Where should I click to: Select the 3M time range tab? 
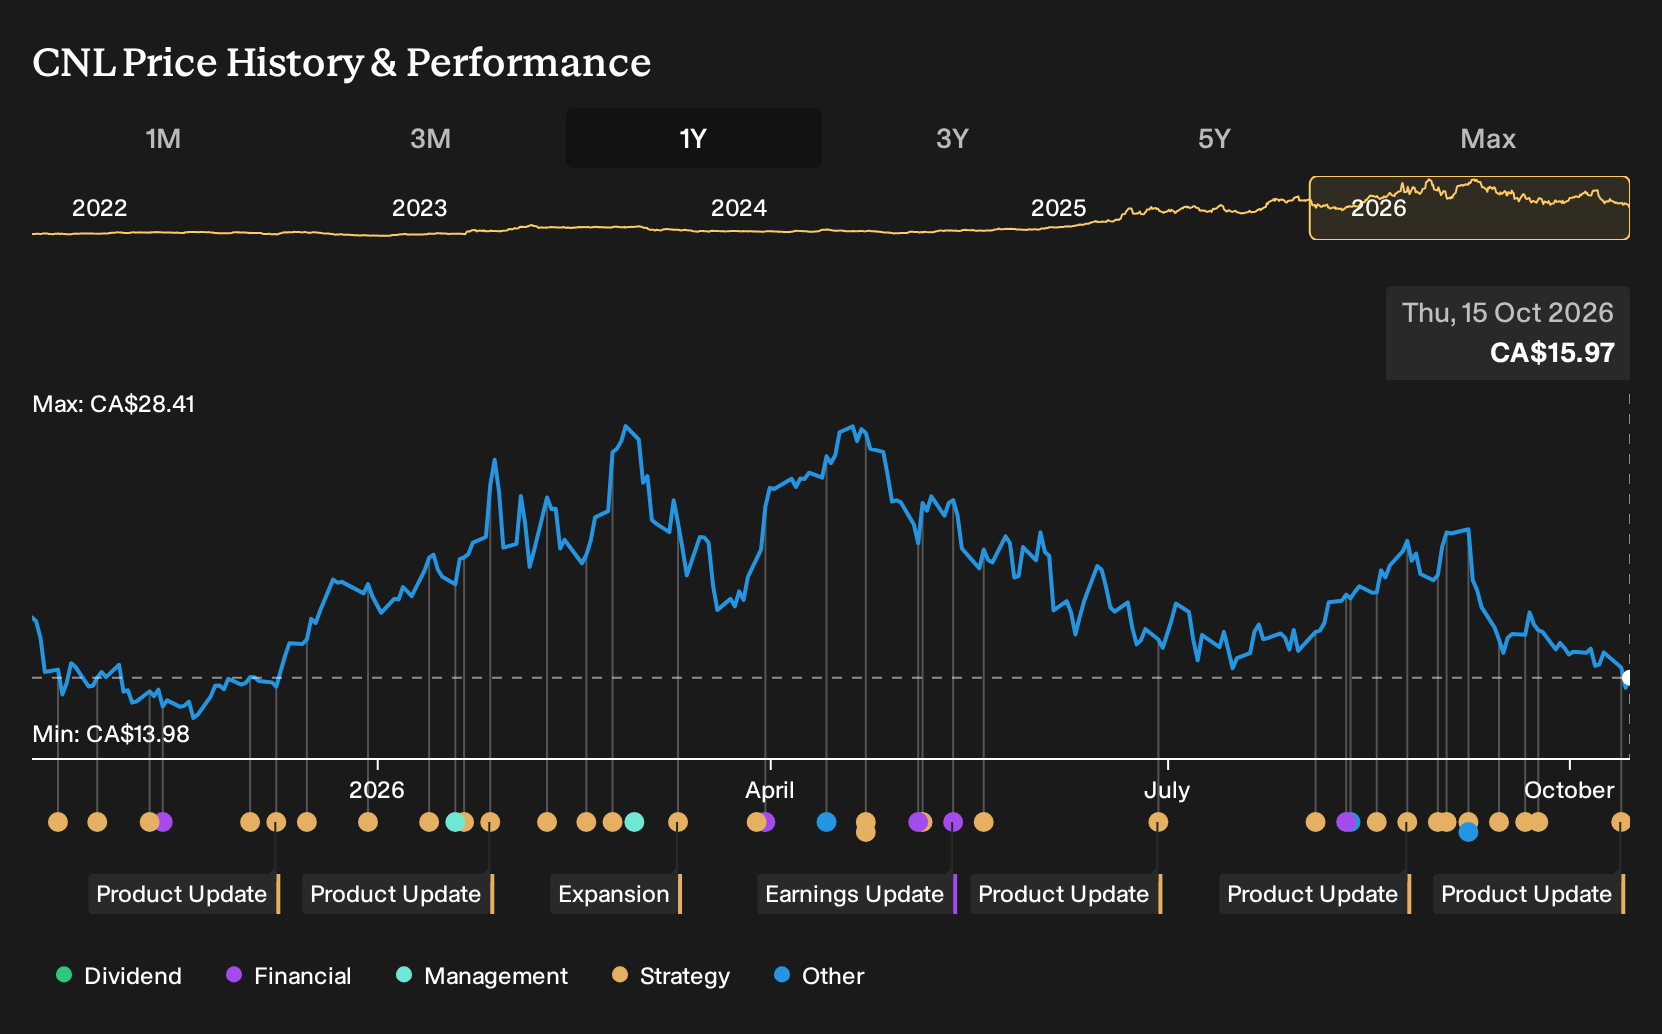[x=430, y=138]
